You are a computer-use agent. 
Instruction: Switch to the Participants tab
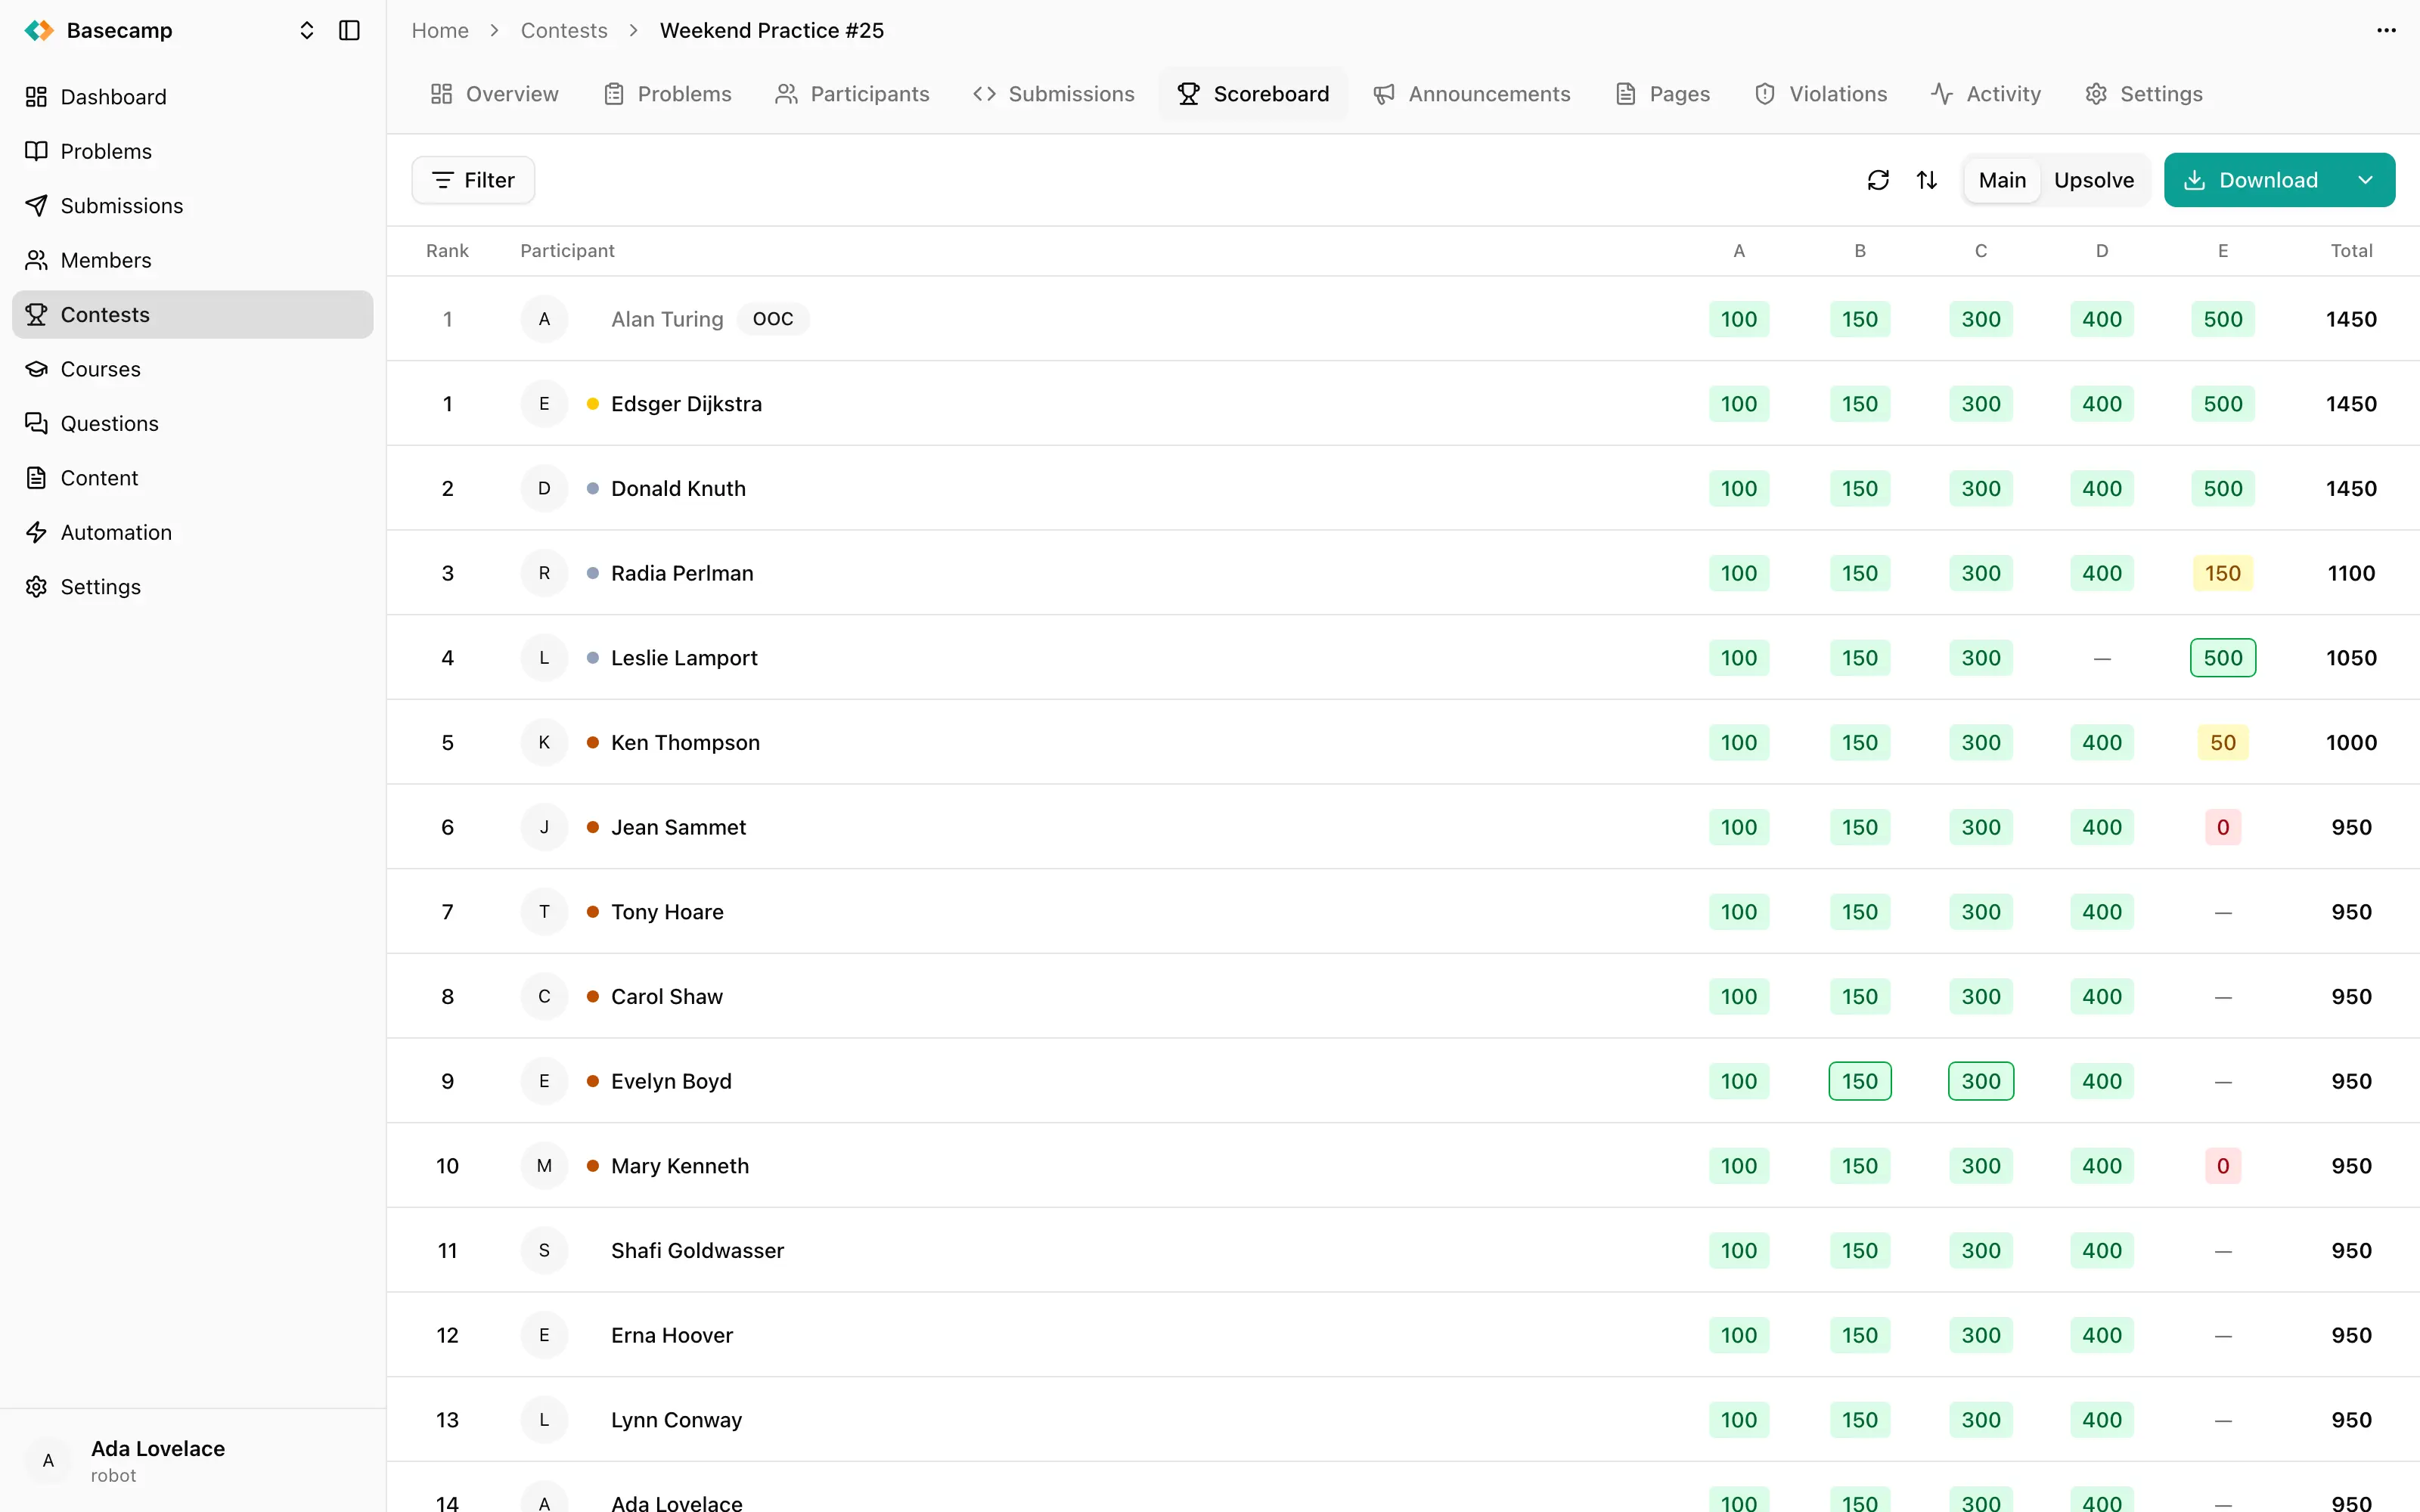pyautogui.click(x=852, y=94)
